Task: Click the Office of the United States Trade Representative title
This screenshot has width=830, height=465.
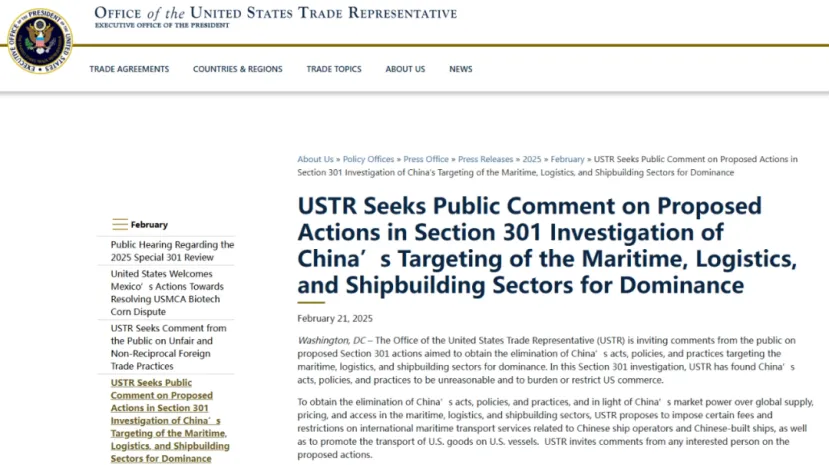Action: click(x=275, y=13)
